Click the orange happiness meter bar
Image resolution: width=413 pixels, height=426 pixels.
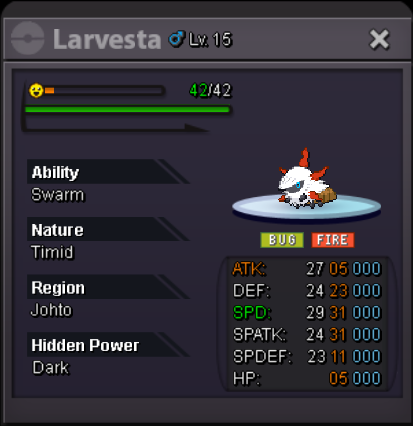49,90
